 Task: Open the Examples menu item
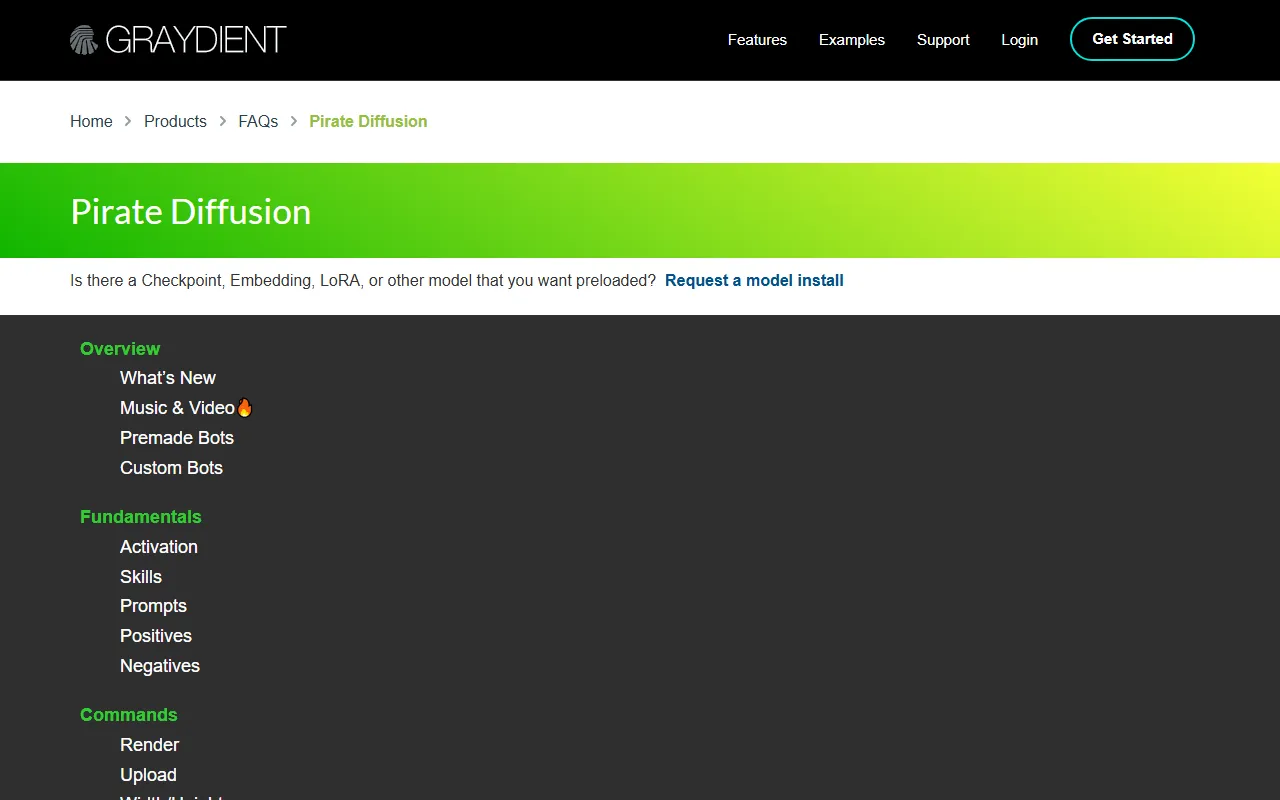851,40
